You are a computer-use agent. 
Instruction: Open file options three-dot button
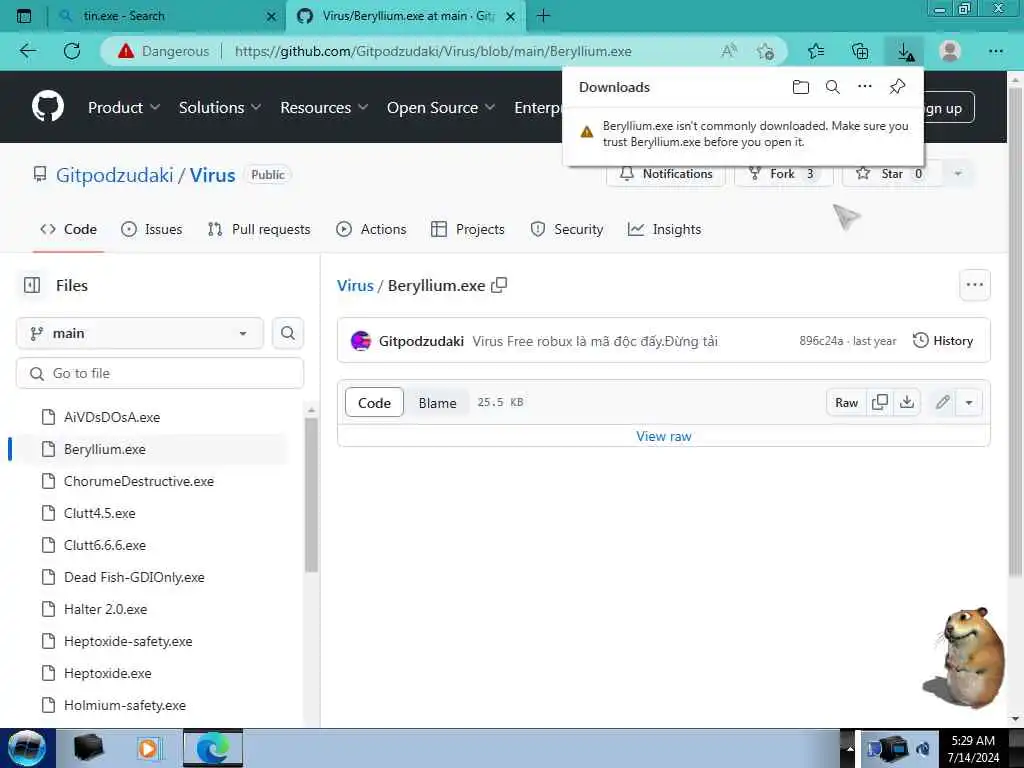tap(974, 285)
